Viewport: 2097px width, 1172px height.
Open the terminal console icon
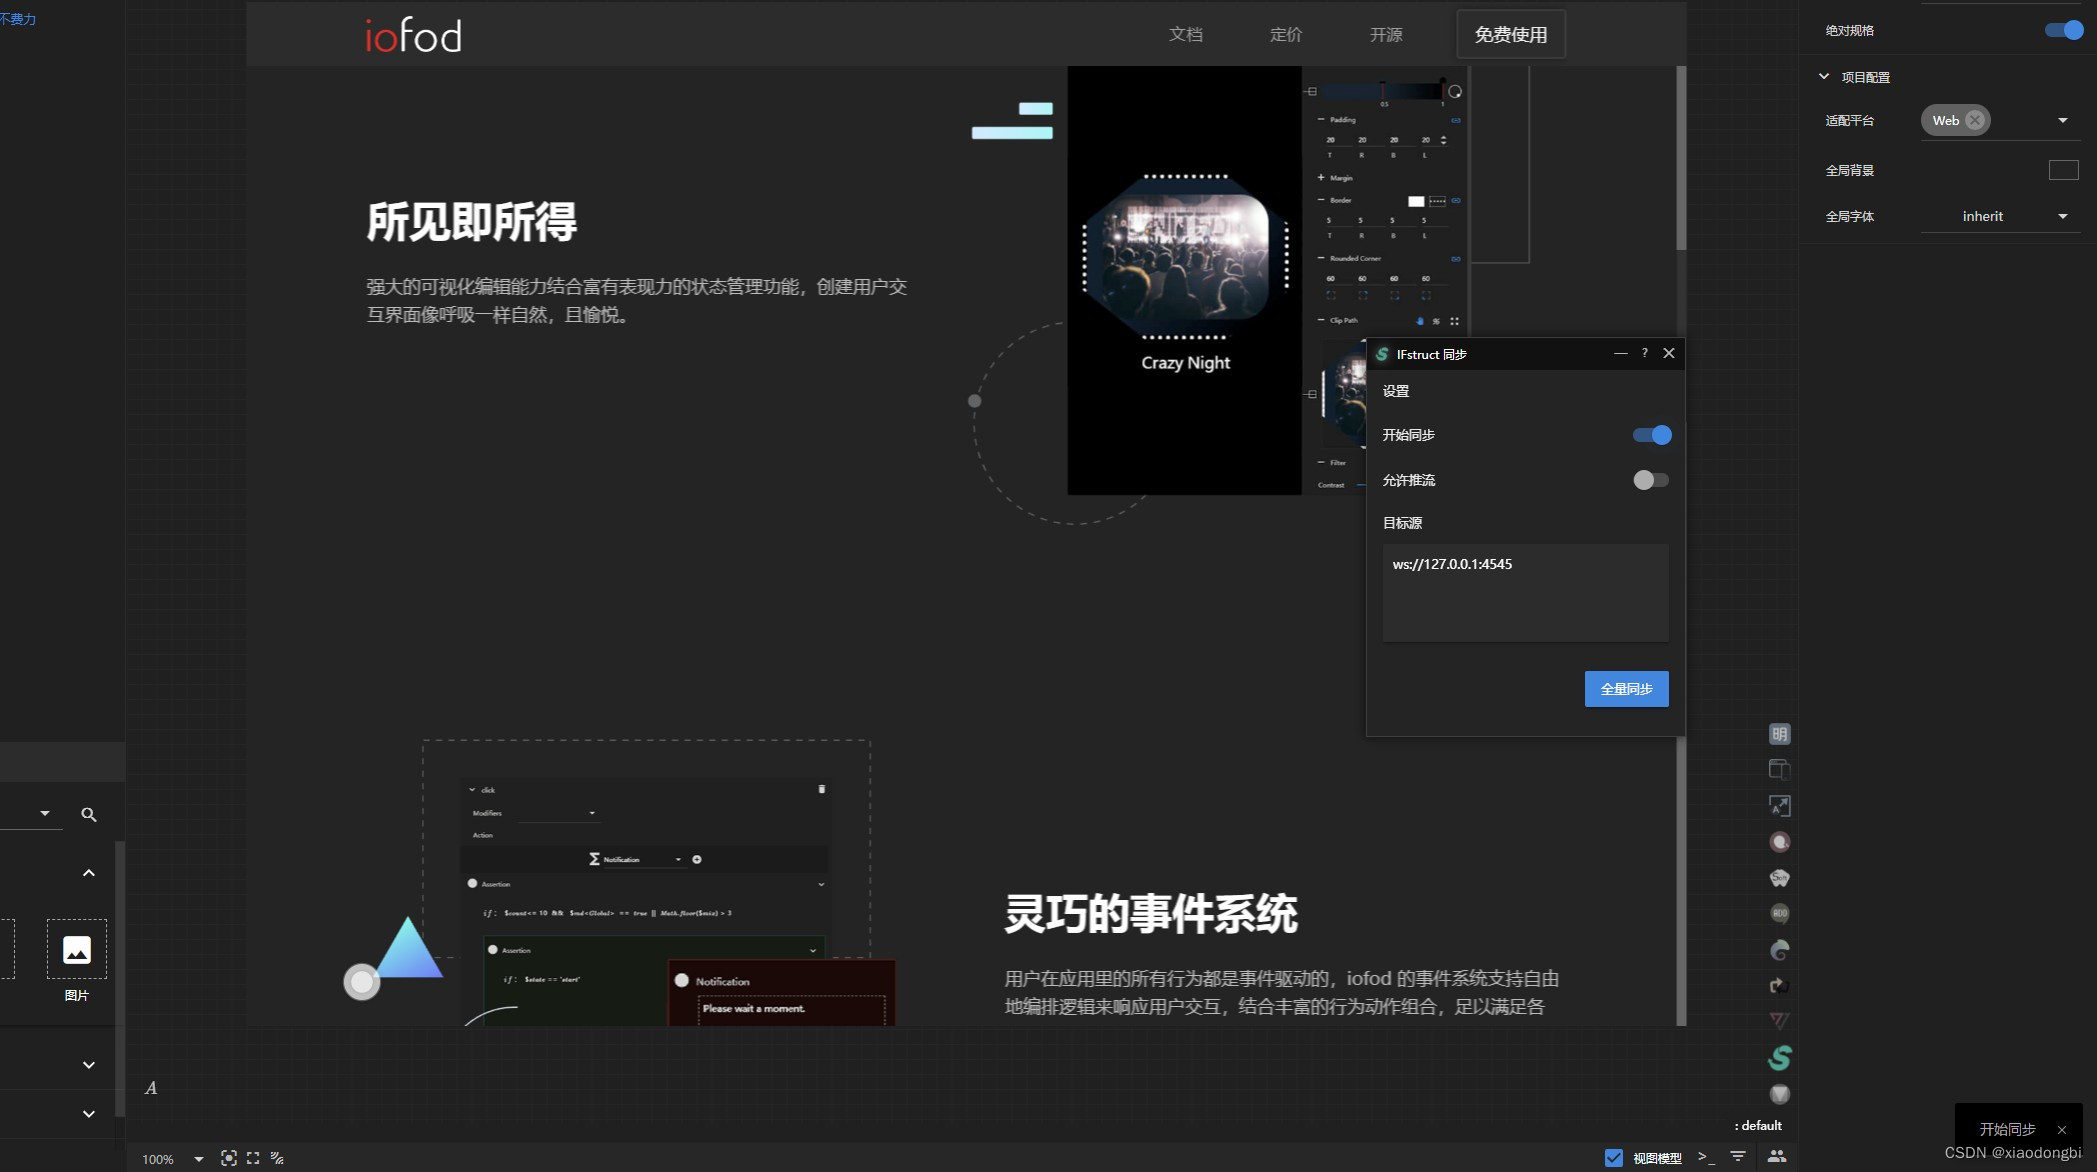pos(1706,1157)
